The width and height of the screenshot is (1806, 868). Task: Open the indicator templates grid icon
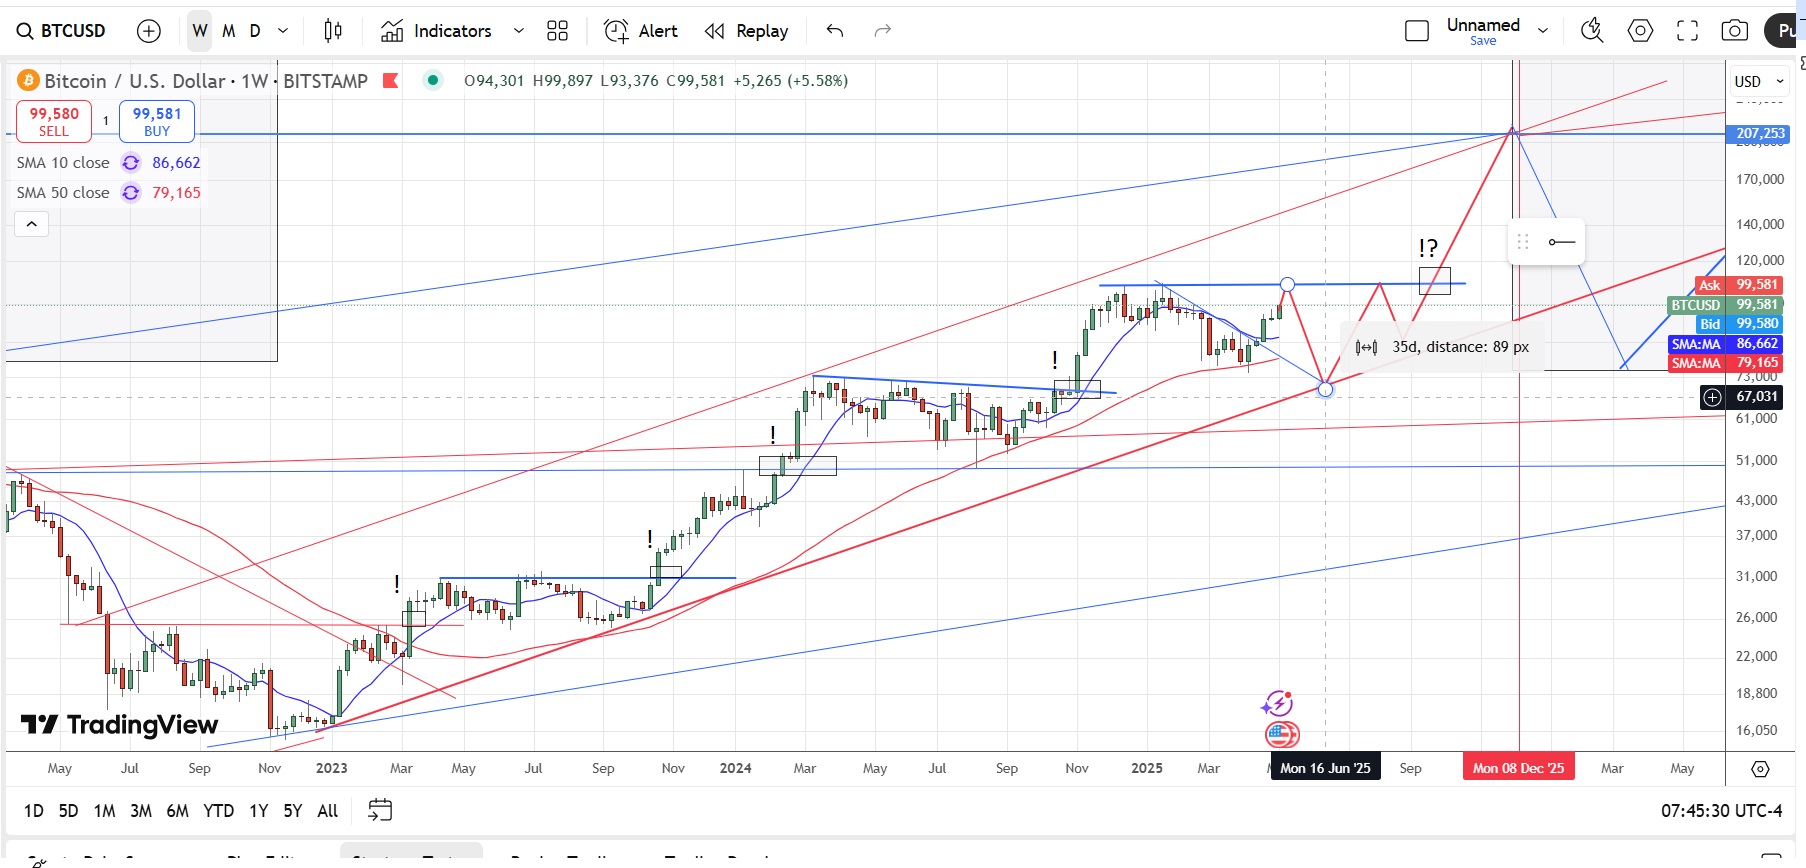(x=557, y=31)
